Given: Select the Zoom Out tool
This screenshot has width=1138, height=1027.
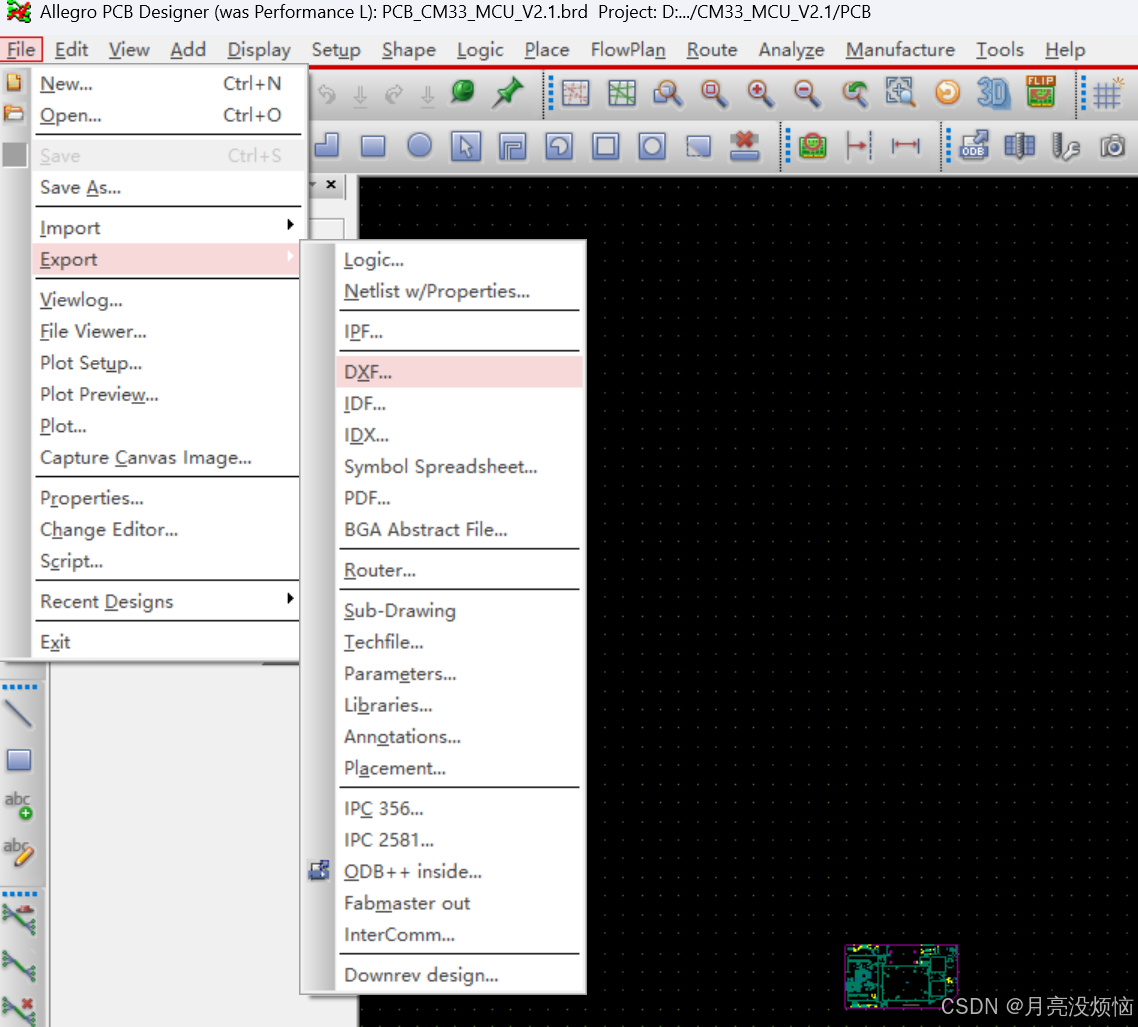Looking at the screenshot, I should [x=806, y=92].
